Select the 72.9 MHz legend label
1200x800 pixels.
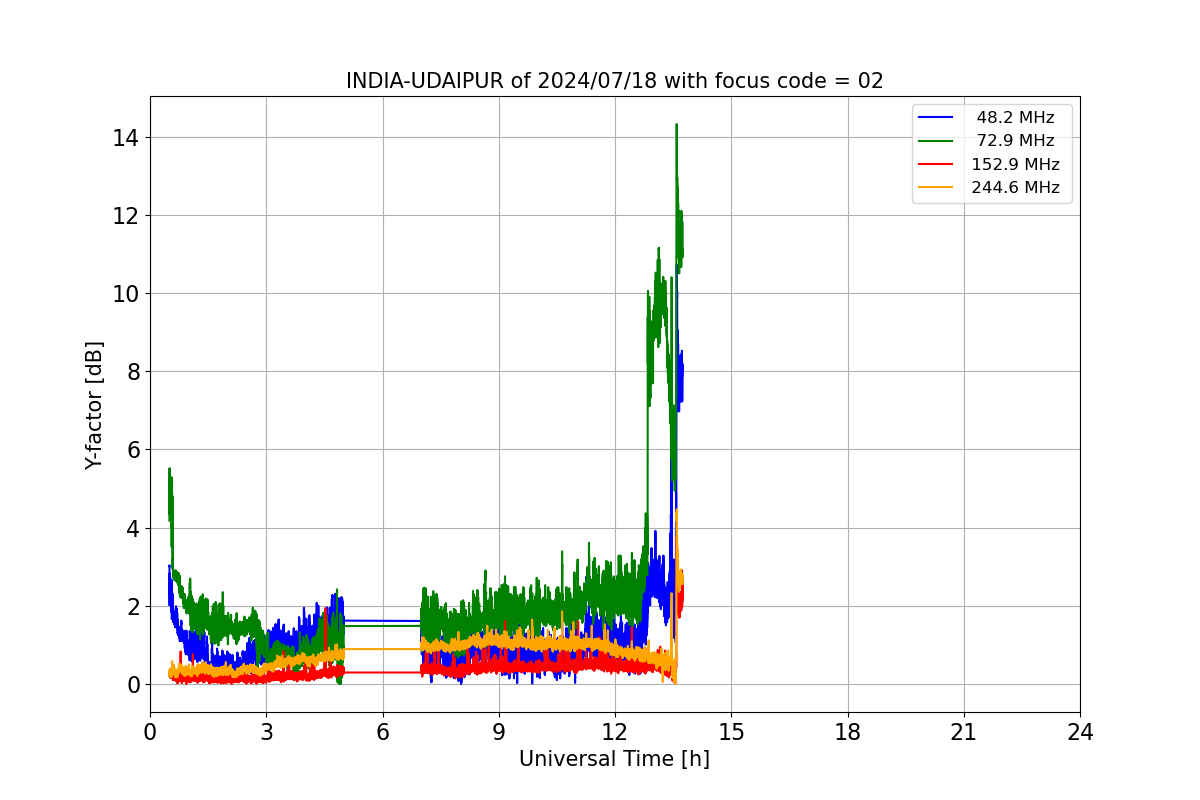point(1015,141)
